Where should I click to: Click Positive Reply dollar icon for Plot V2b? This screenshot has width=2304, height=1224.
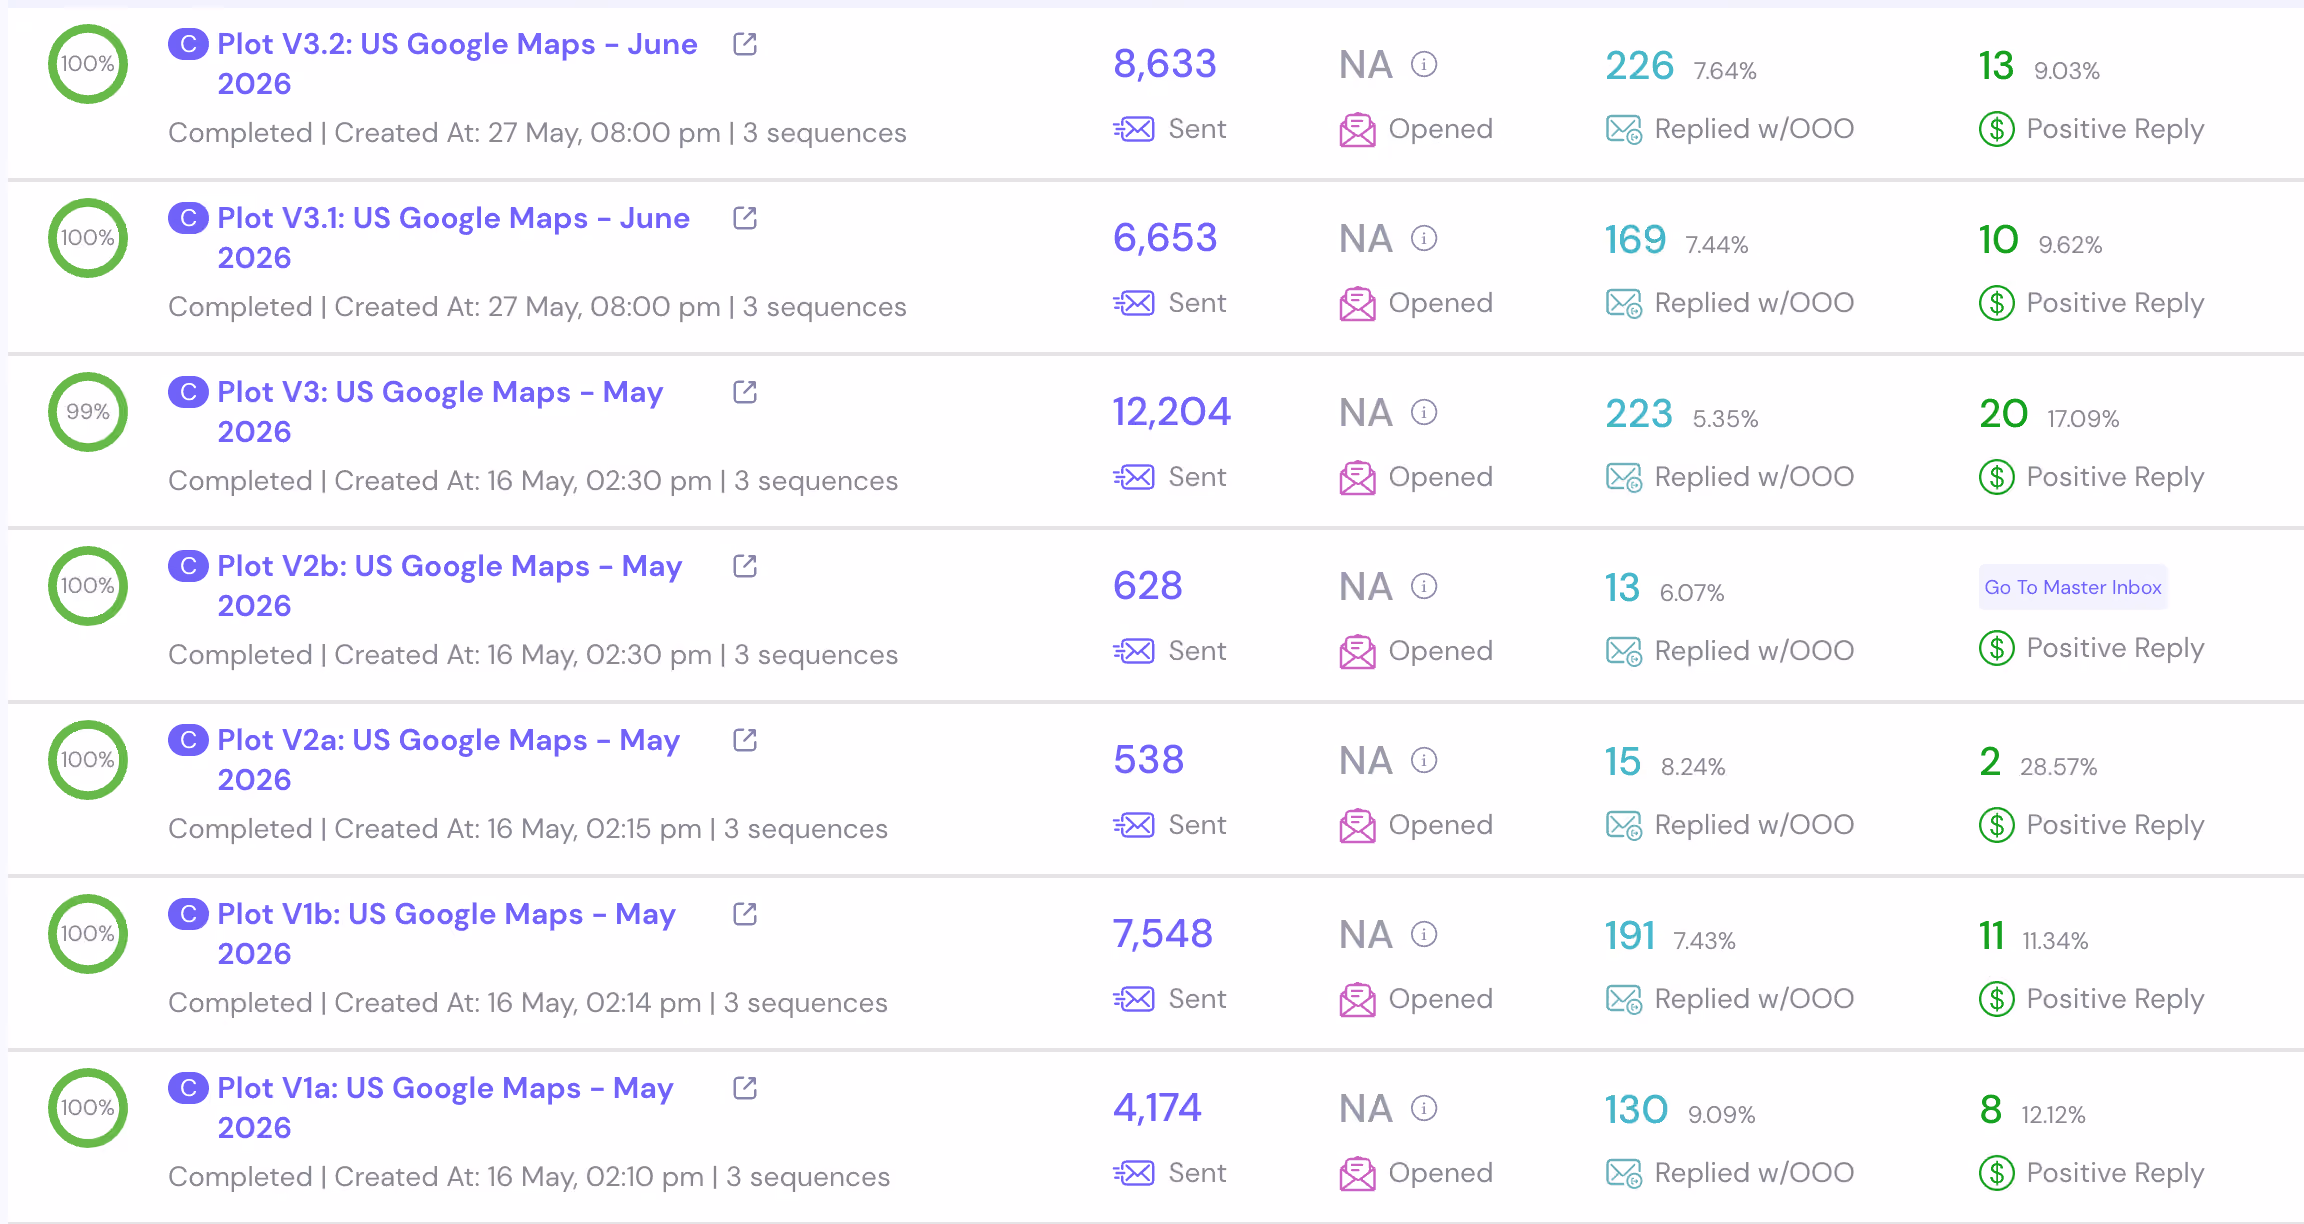point(1997,648)
